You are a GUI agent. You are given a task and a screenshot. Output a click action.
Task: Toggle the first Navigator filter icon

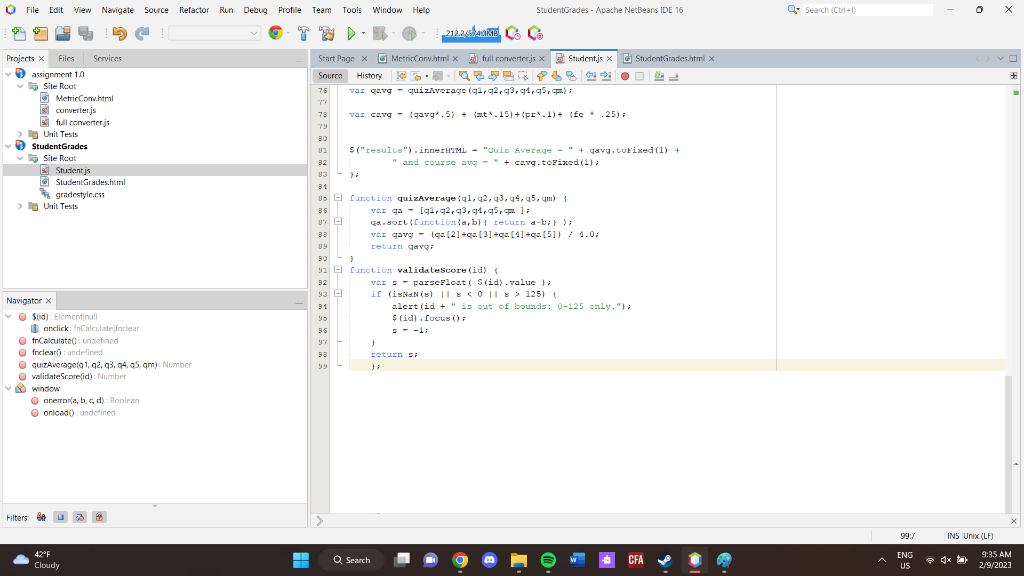[x=41, y=517]
